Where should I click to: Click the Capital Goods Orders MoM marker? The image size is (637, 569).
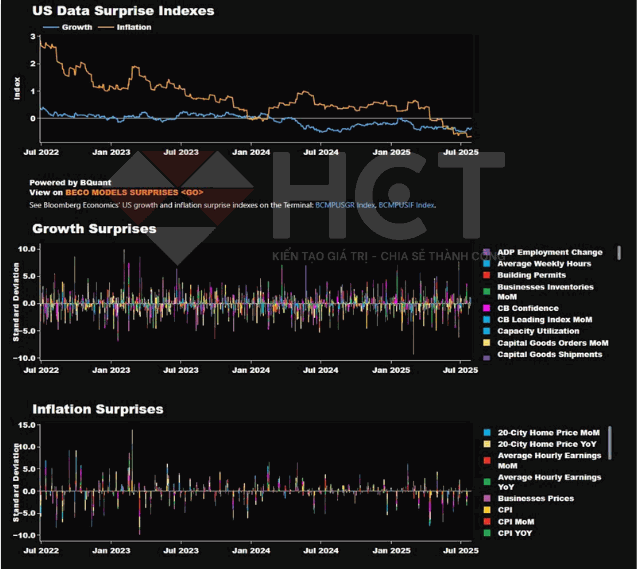point(486,343)
